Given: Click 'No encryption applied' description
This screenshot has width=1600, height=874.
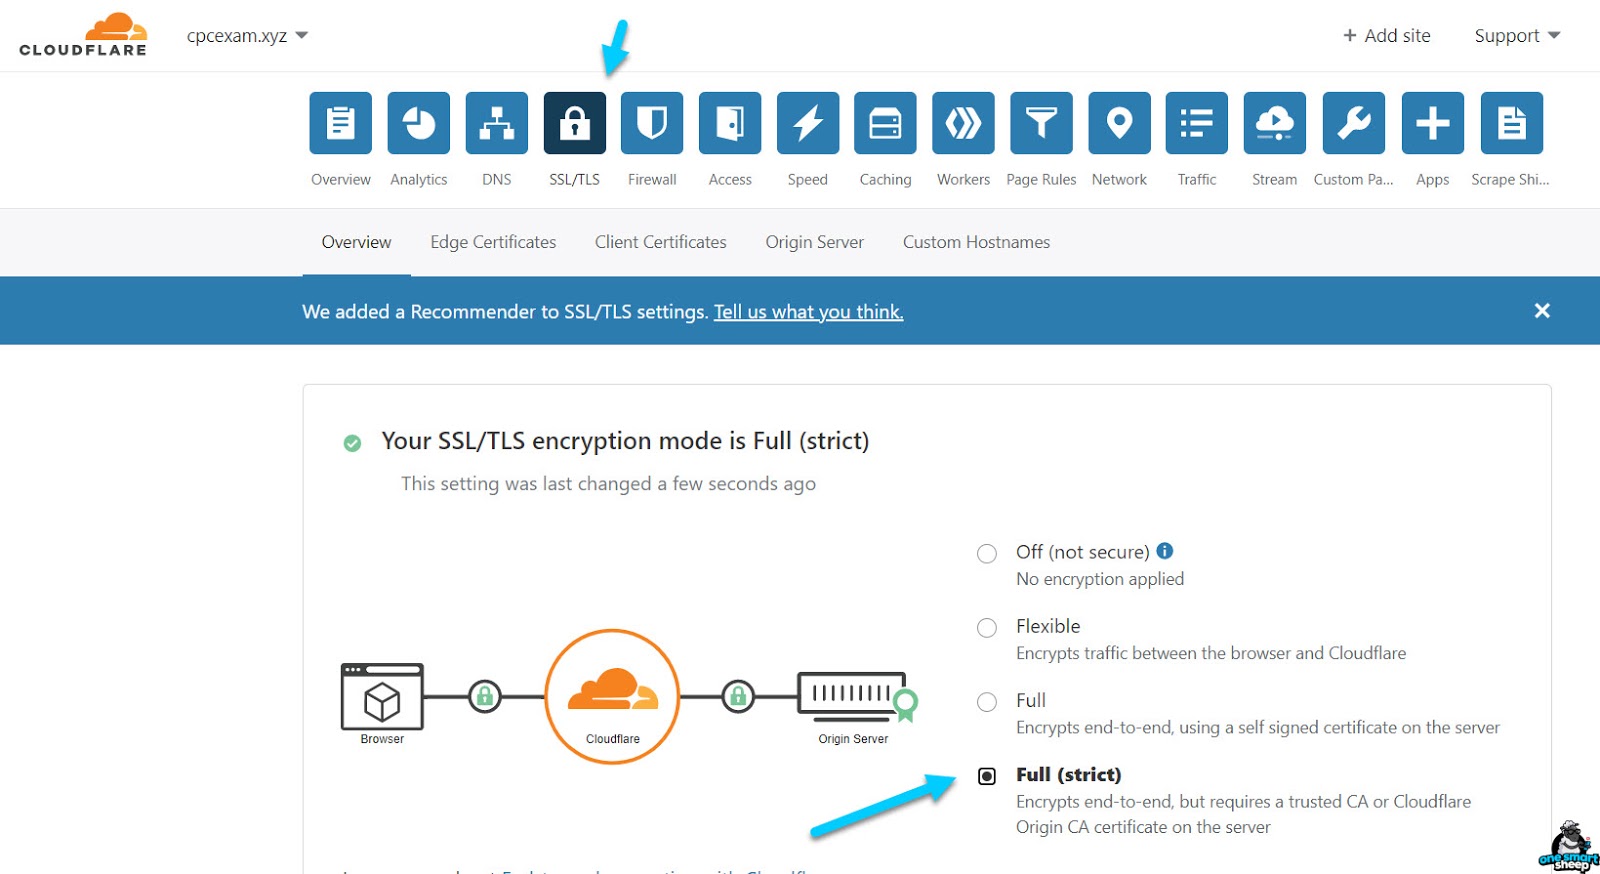Looking at the screenshot, I should tap(1100, 579).
